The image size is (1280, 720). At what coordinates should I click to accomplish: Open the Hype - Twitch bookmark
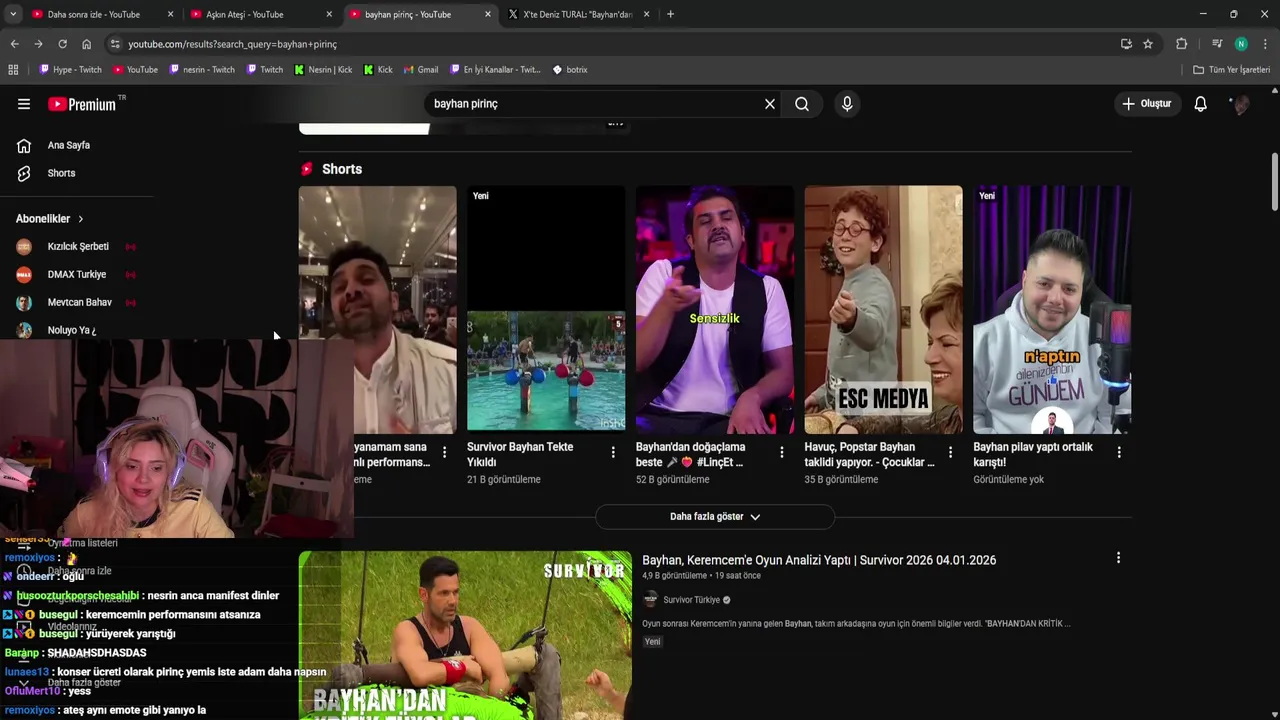pyautogui.click(x=70, y=70)
